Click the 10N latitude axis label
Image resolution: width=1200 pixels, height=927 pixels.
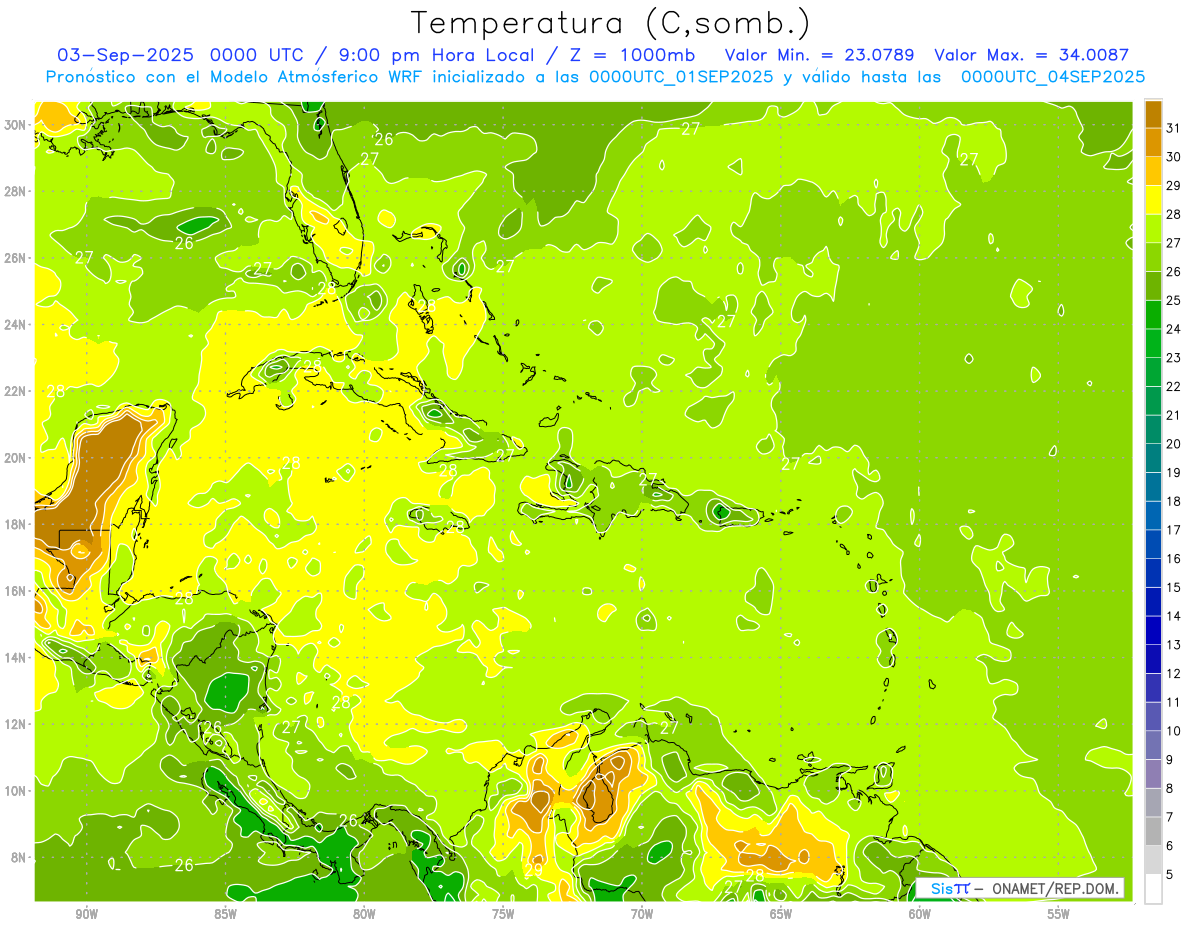[x=16, y=791]
